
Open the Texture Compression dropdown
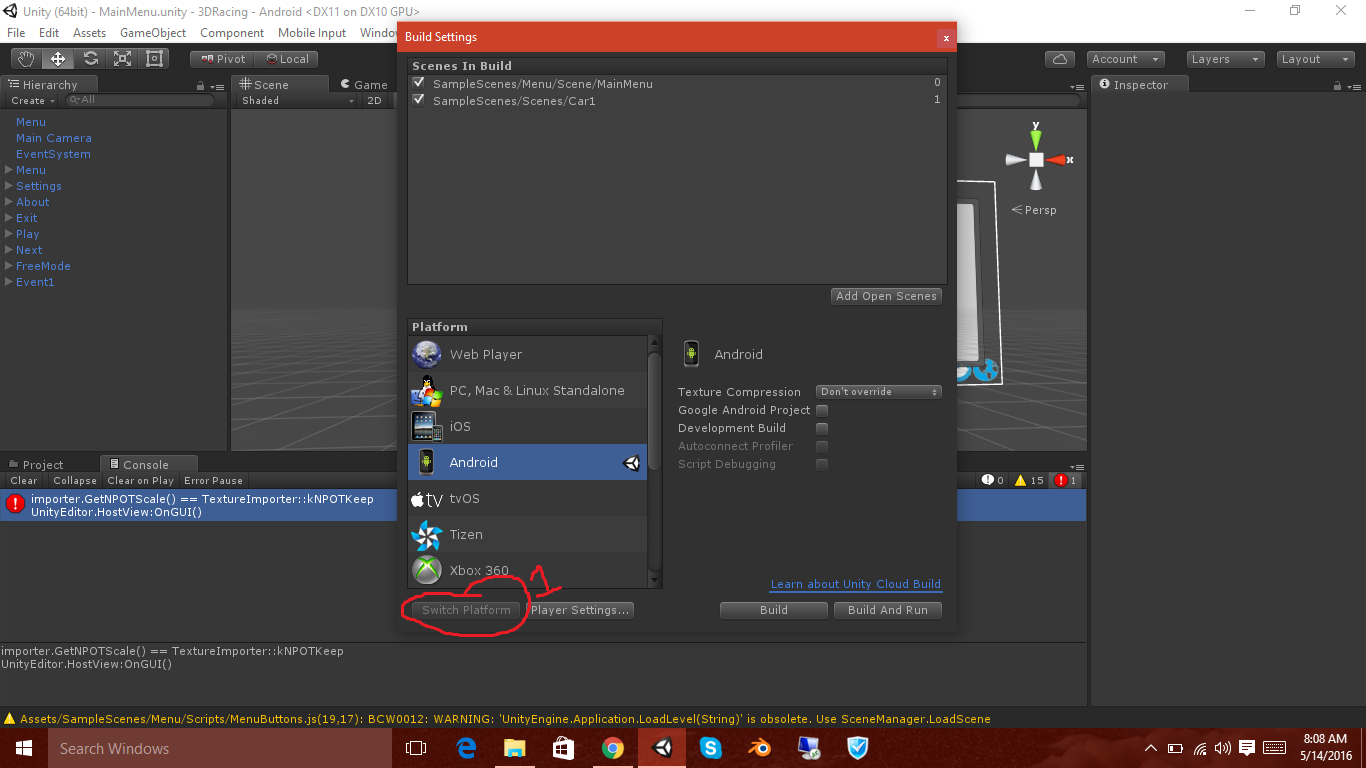880,392
